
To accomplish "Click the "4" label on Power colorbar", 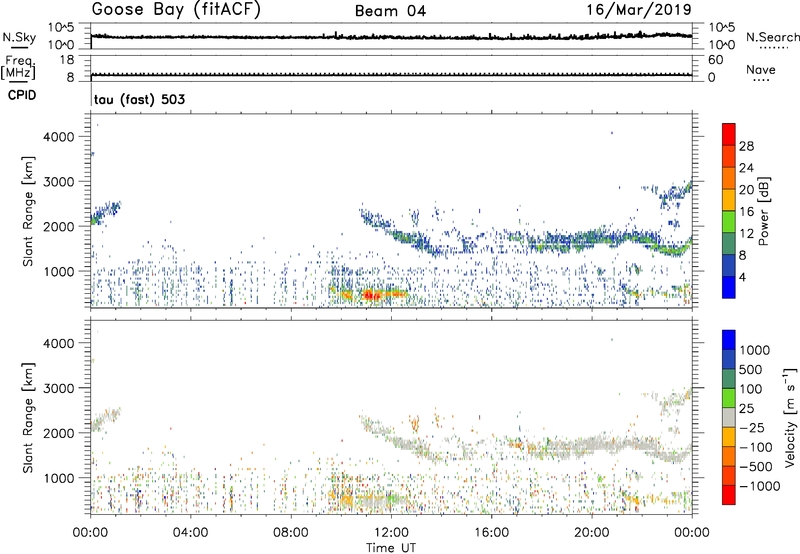I will (742, 278).
